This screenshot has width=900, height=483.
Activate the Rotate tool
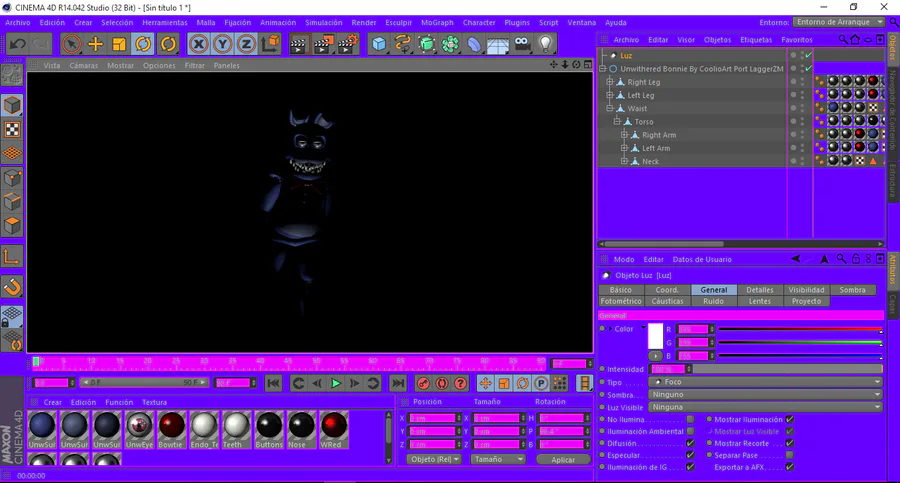pyautogui.click(x=143, y=44)
